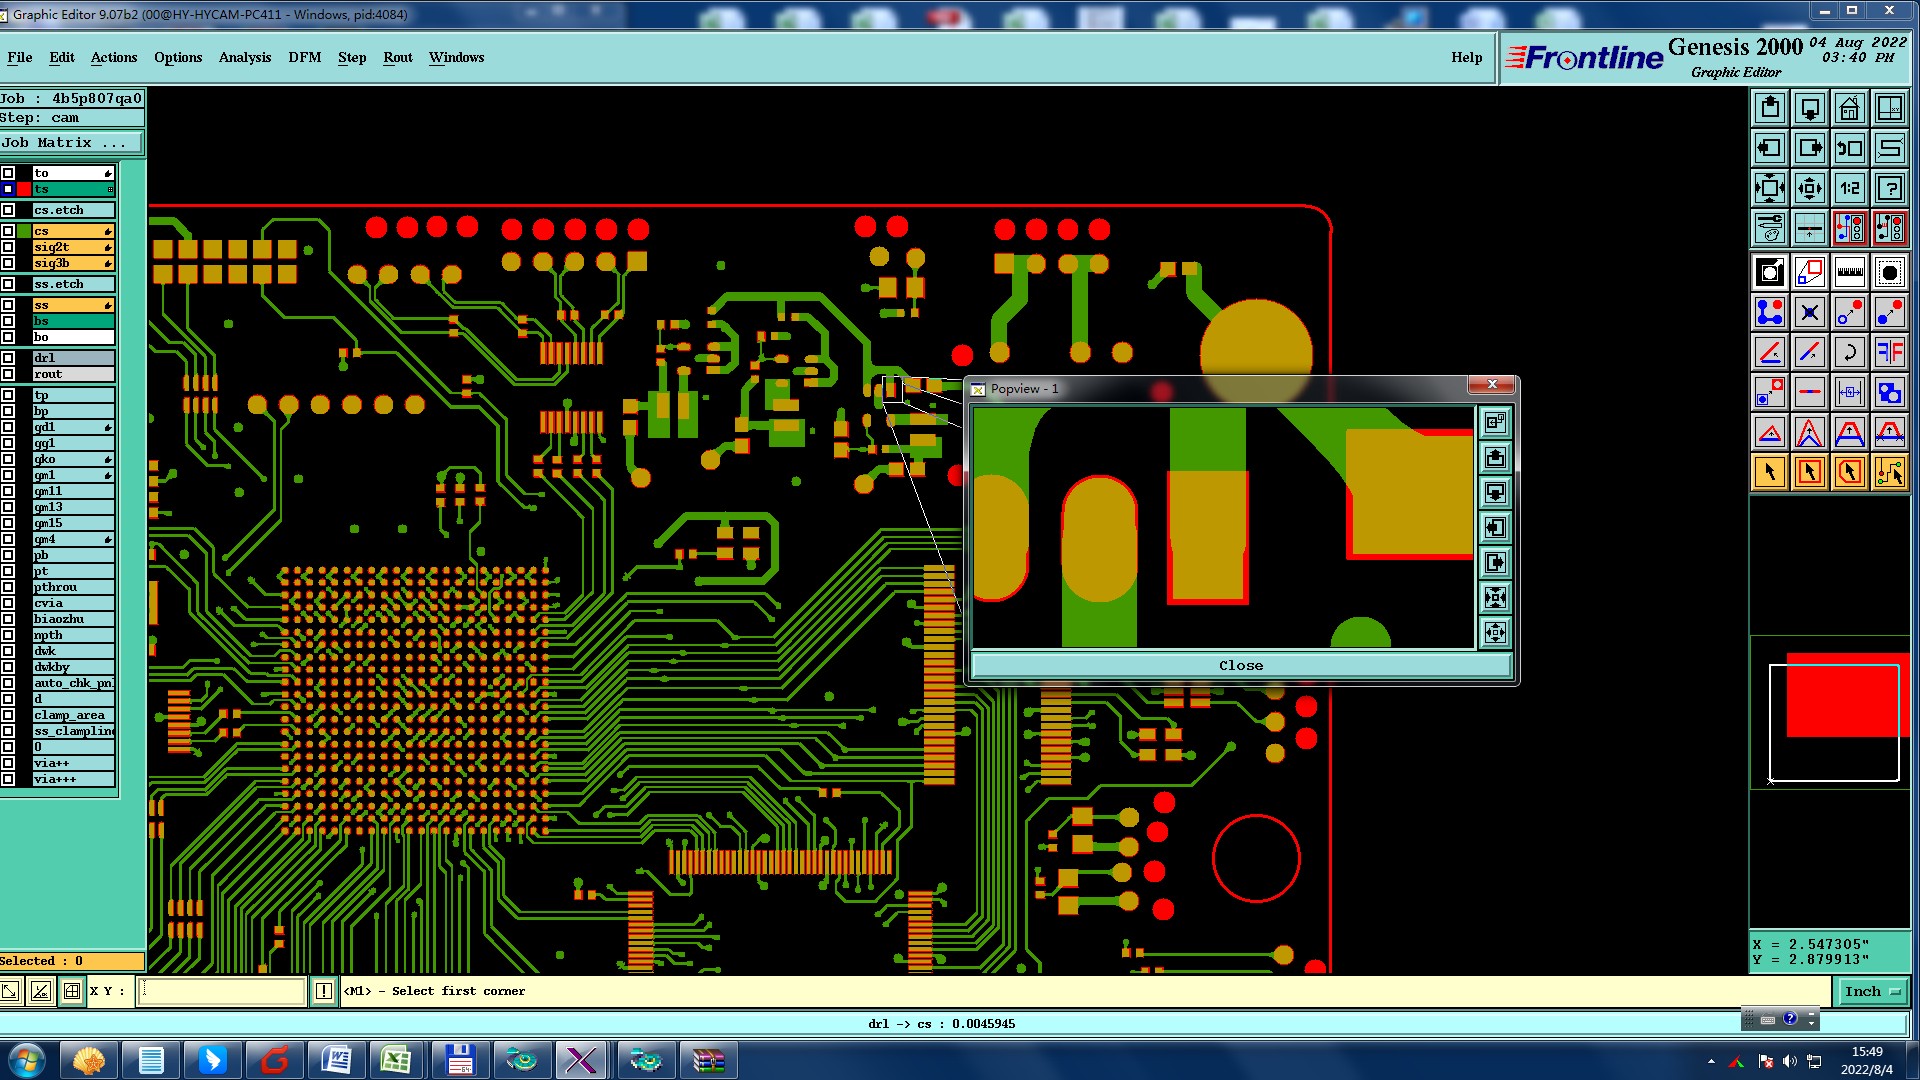
Task: Choose the arrow select pointer tool
Action: (x=1769, y=472)
